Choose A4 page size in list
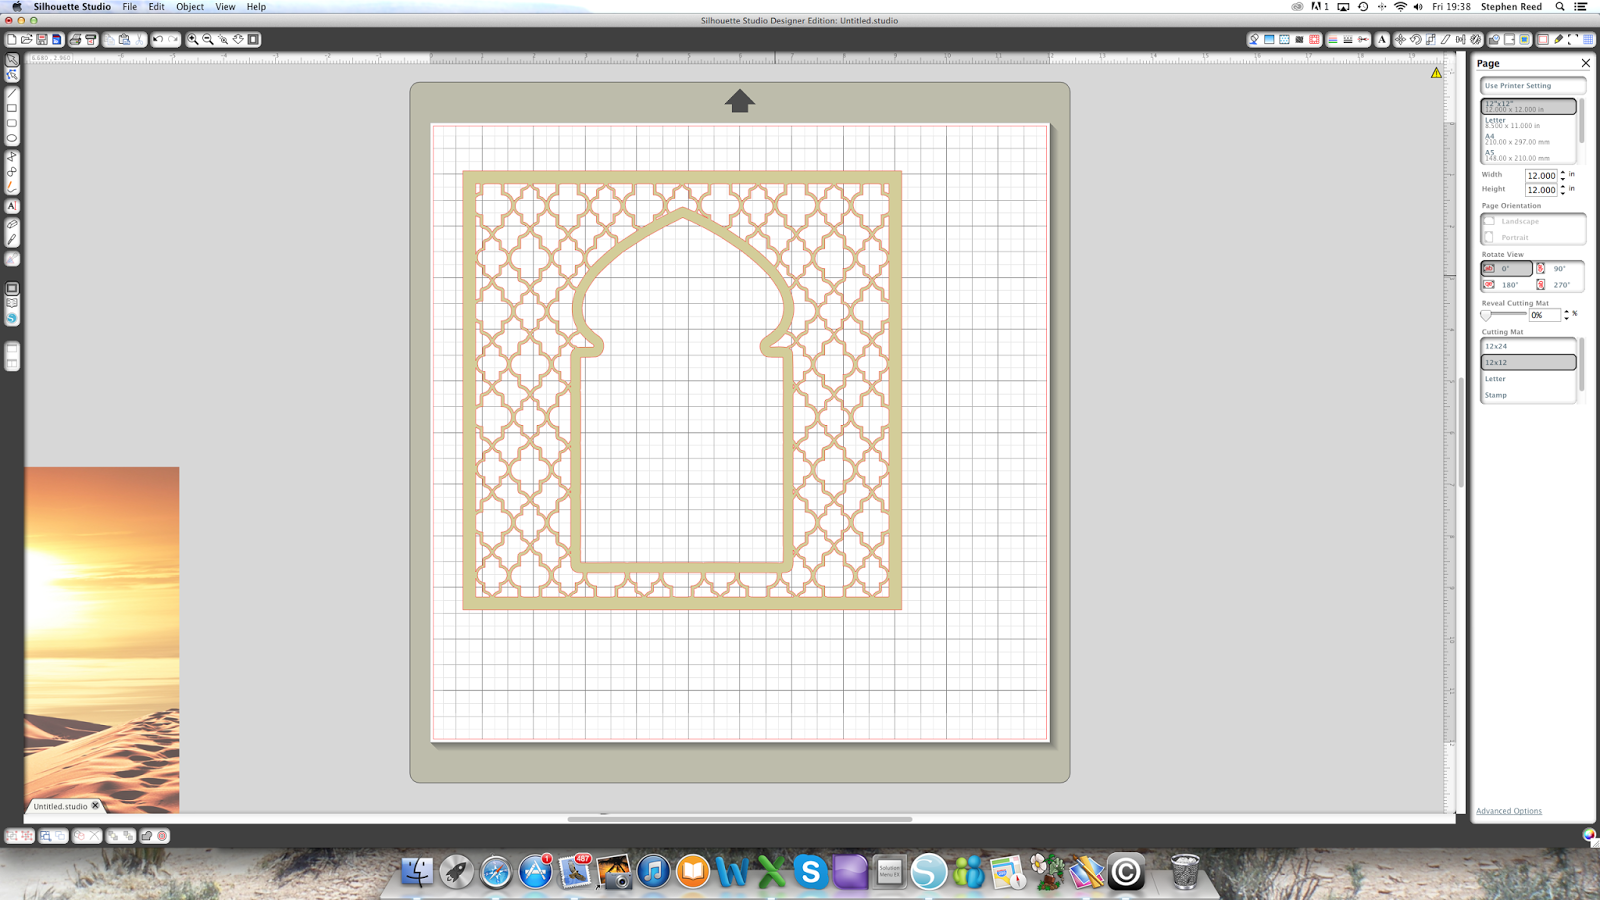This screenshot has width=1600, height=900. click(x=1528, y=139)
